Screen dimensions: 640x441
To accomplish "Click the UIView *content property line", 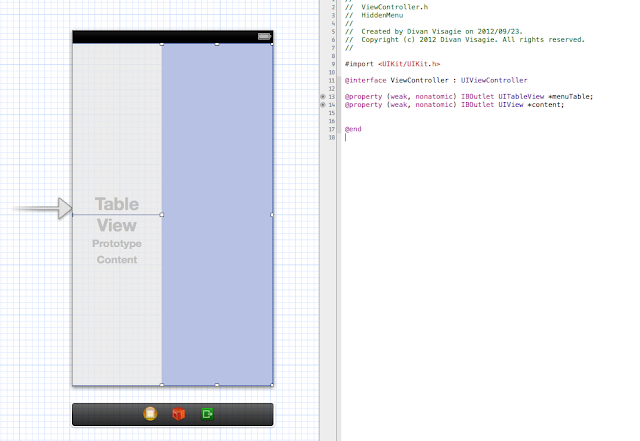I will (454, 105).
